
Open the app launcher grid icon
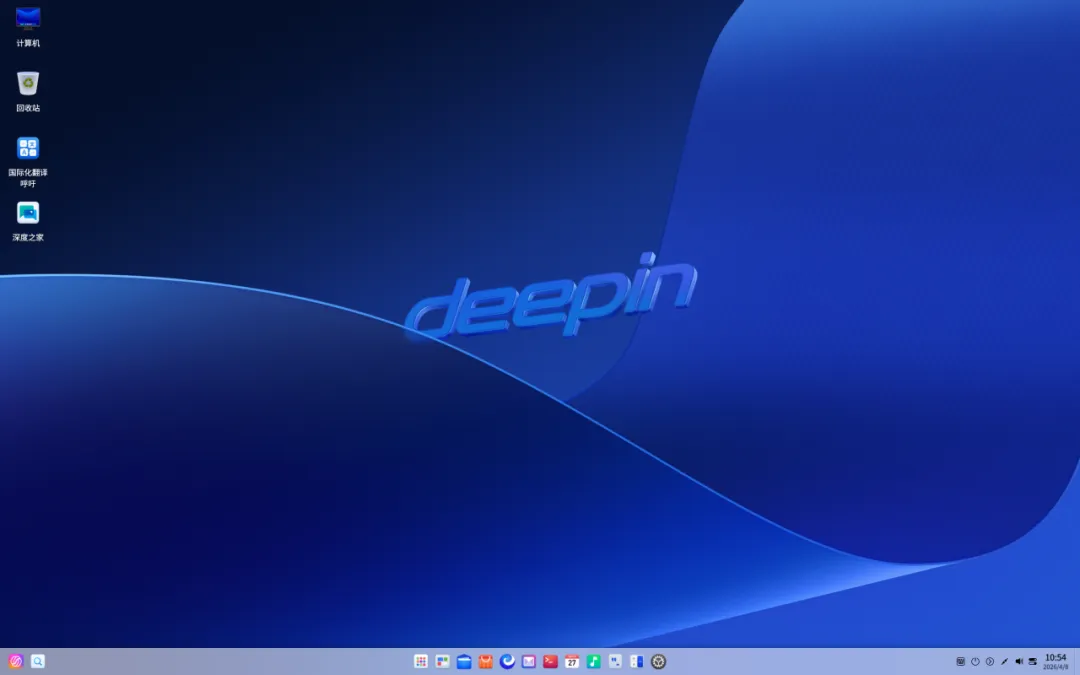coord(421,661)
